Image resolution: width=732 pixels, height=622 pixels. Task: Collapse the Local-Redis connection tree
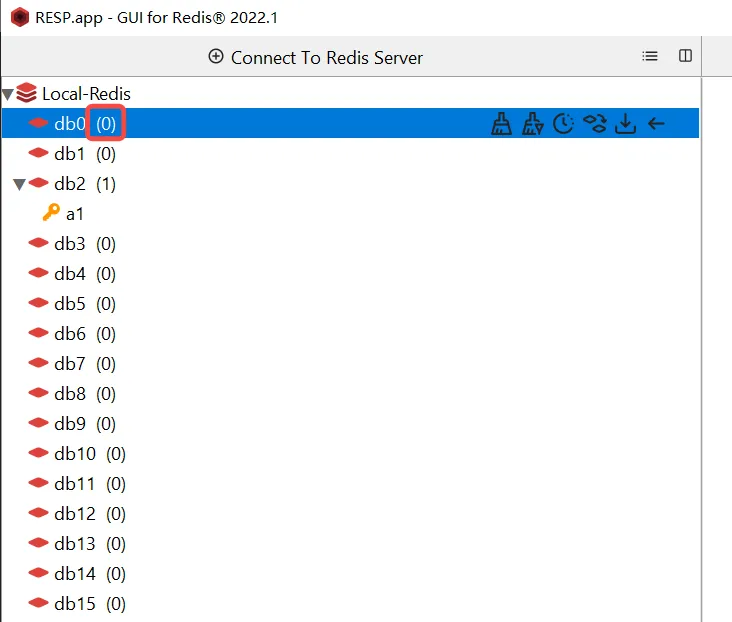(x=8, y=94)
